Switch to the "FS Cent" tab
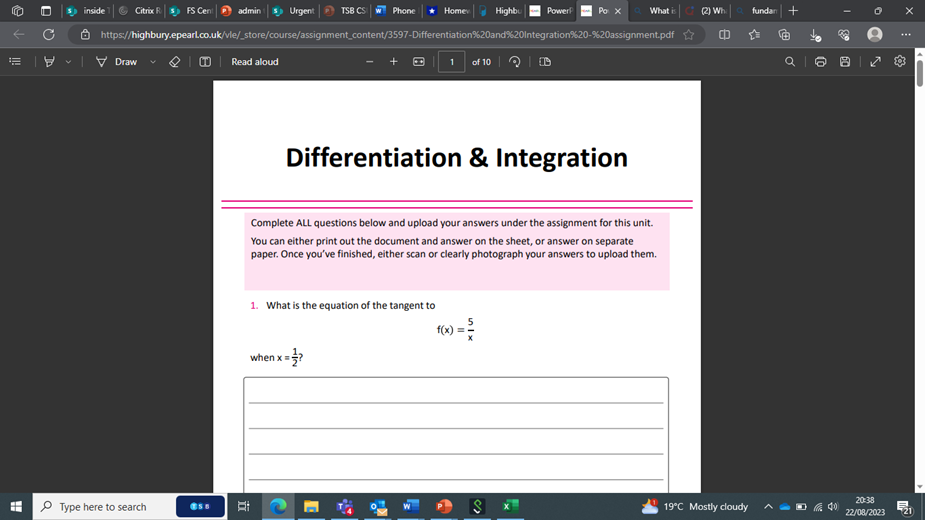The height and width of the screenshot is (520, 925). pos(191,11)
